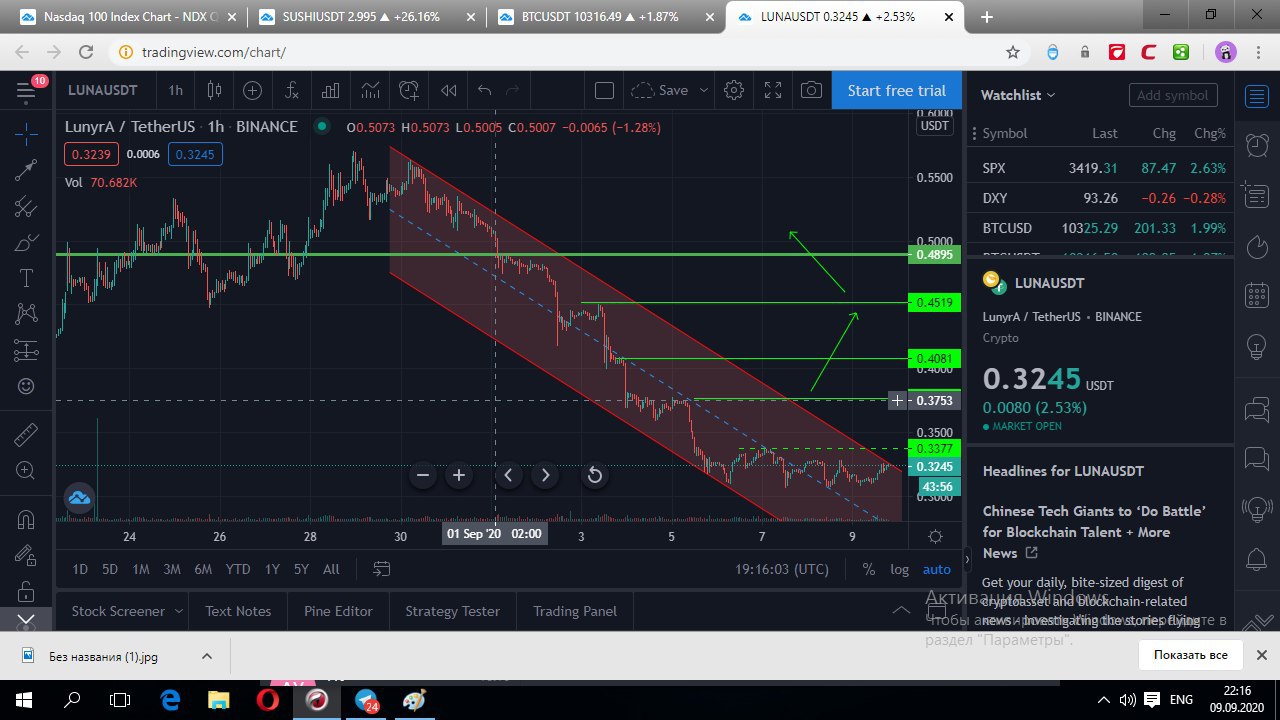This screenshot has height=720, width=1280.
Task: Open the emoji icons tool
Action: point(26,386)
